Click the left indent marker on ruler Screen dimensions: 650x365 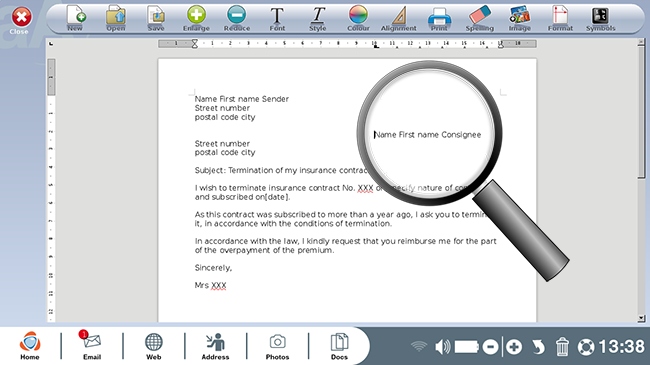pos(194,44)
